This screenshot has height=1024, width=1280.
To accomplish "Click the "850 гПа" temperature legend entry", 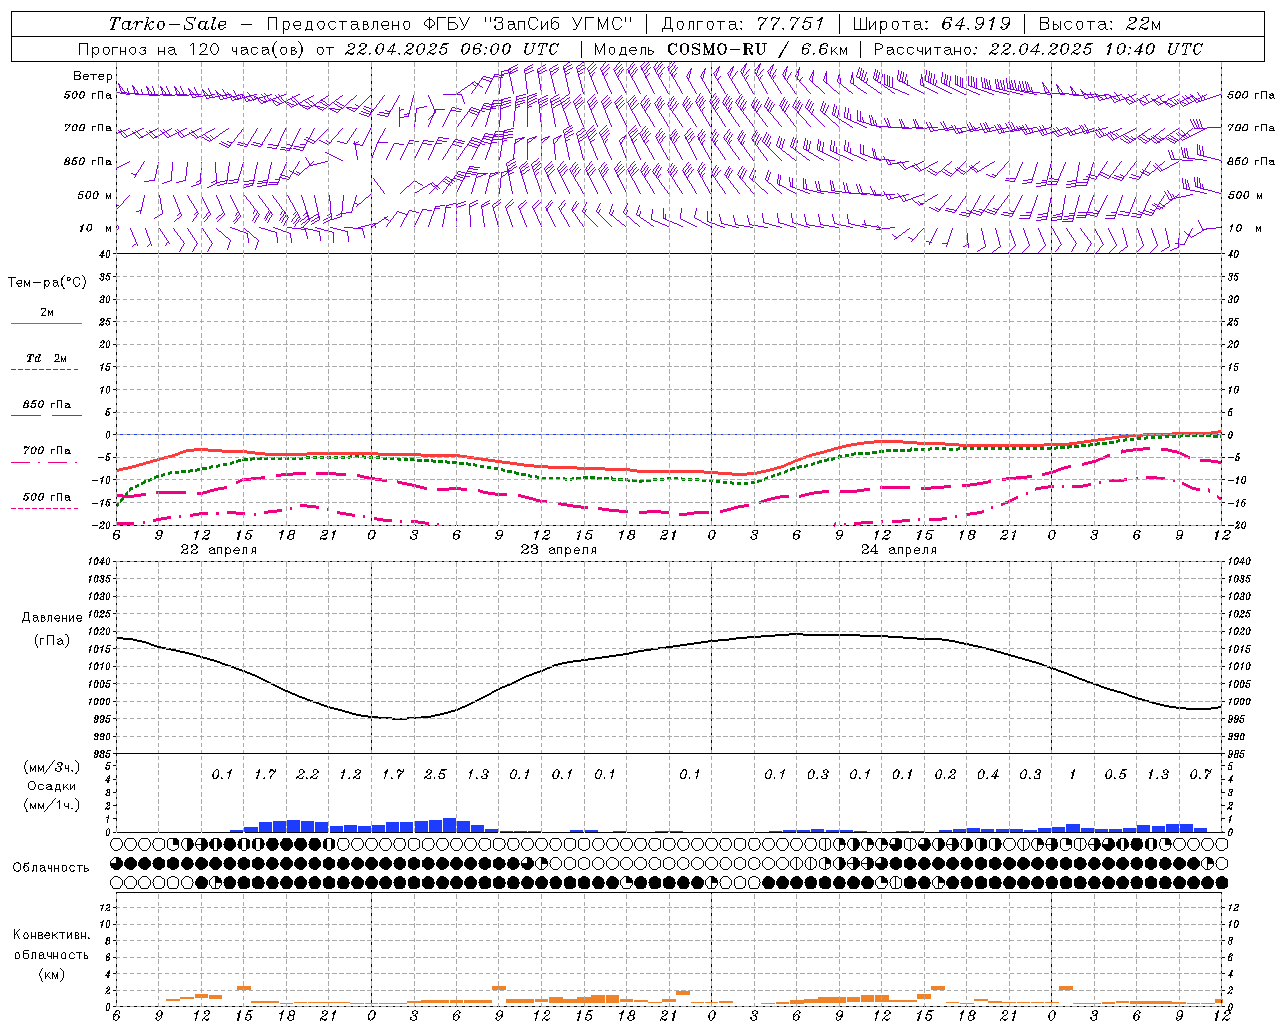I will point(47,405).
